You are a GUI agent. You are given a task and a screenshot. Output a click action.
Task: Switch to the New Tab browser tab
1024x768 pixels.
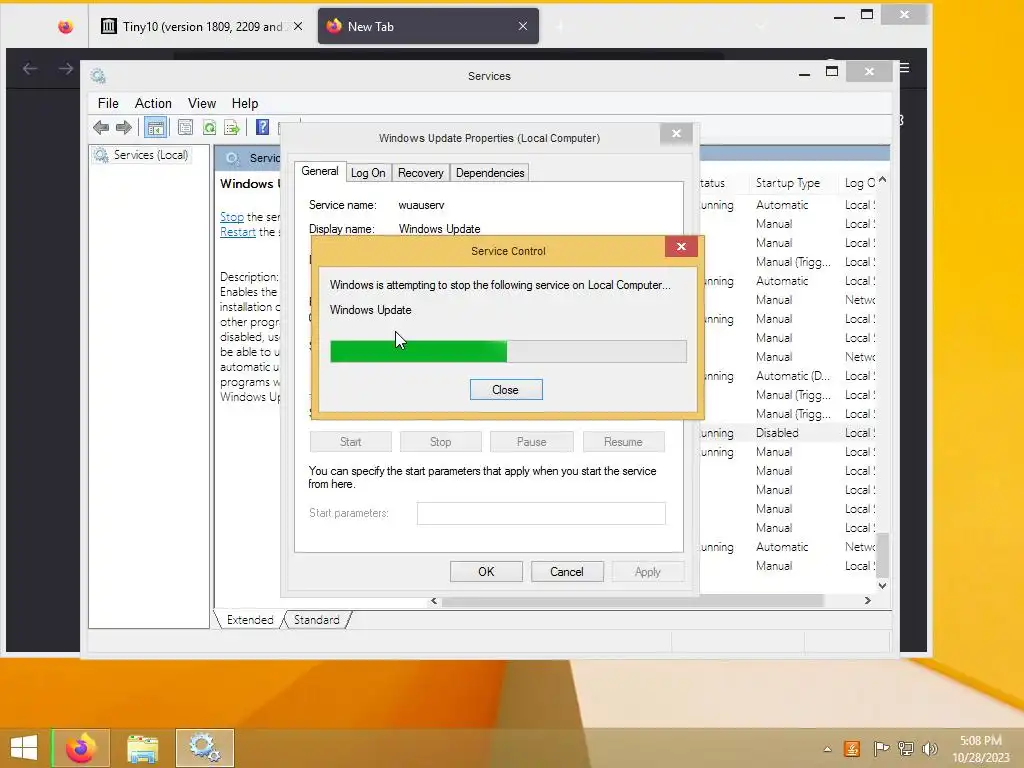[428, 27]
